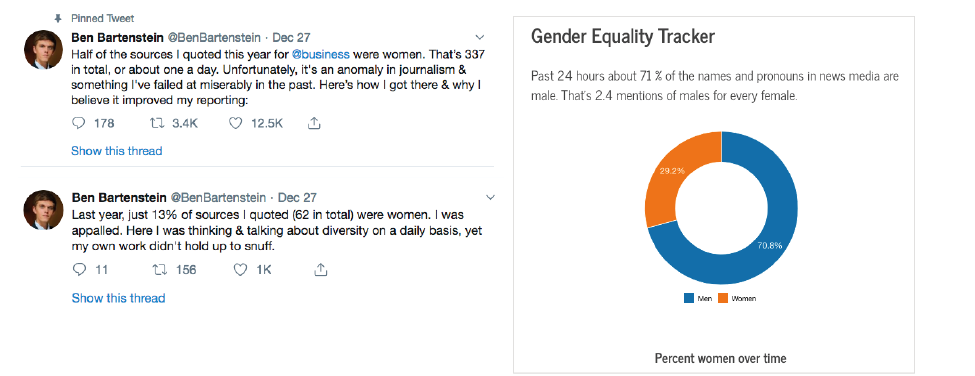
Task: Reply to the first pinned tweet
Action: pyautogui.click(x=78, y=124)
